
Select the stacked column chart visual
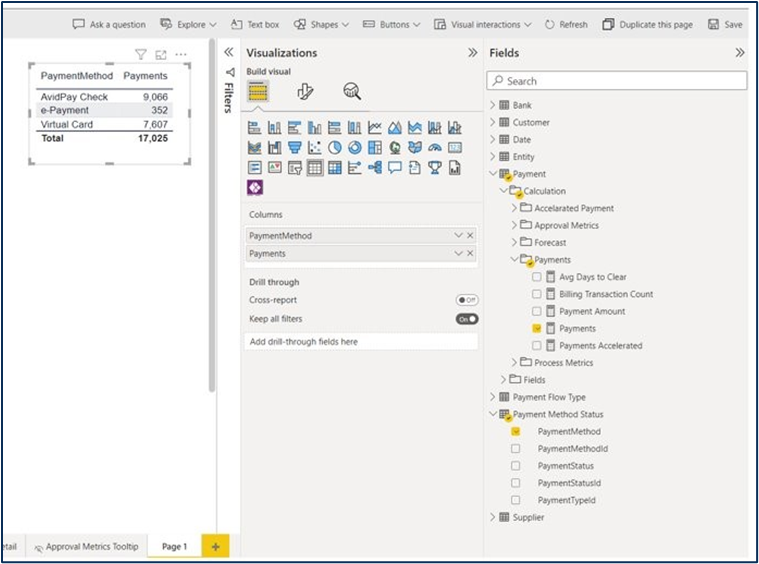[274, 128]
